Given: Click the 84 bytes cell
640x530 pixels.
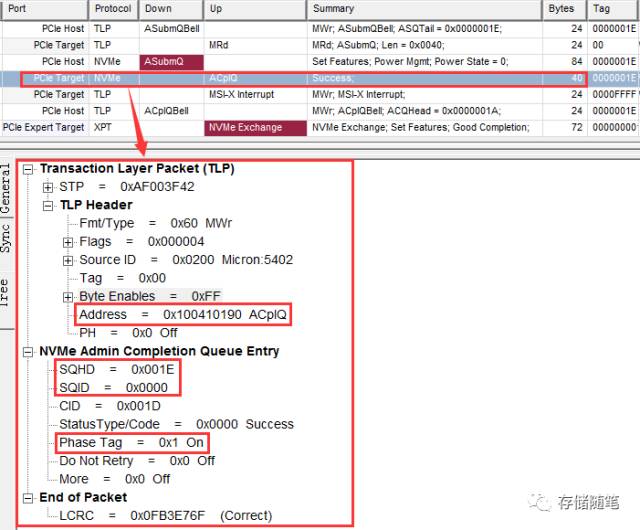Looking at the screenshot, I should click(565, 62).
